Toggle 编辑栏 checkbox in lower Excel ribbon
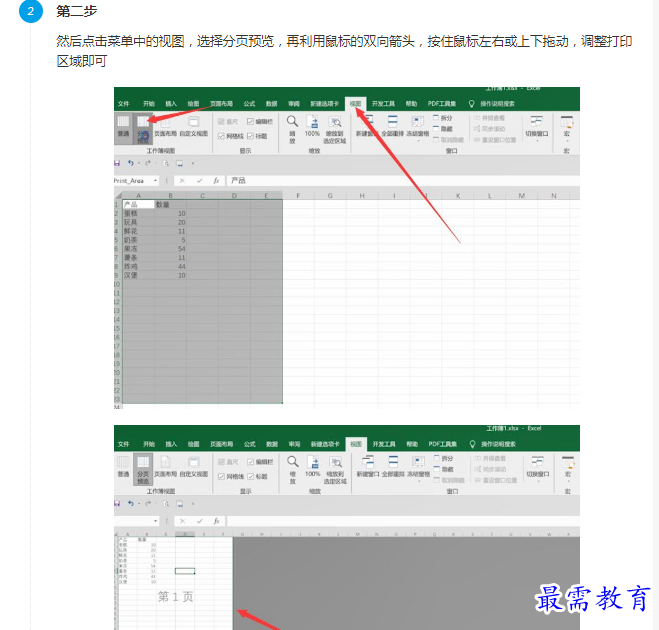Viewport: 659px width, 630px height. [x=250, y=462]
